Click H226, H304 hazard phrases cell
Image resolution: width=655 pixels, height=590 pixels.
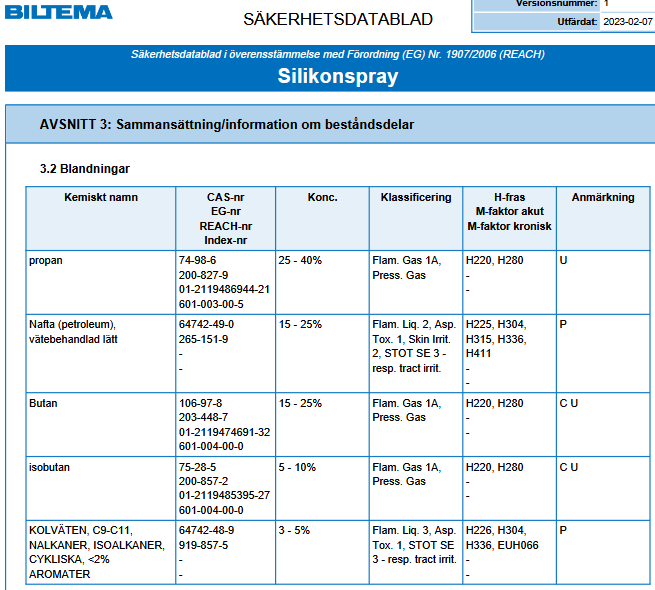click(509, 552)
